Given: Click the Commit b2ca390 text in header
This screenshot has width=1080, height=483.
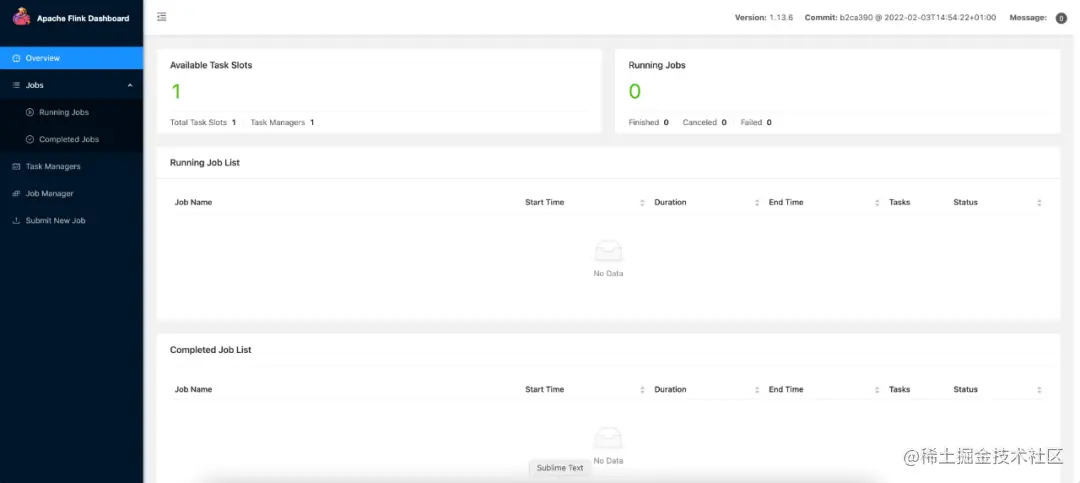Looking at the screenshot, I should [900, 18].
